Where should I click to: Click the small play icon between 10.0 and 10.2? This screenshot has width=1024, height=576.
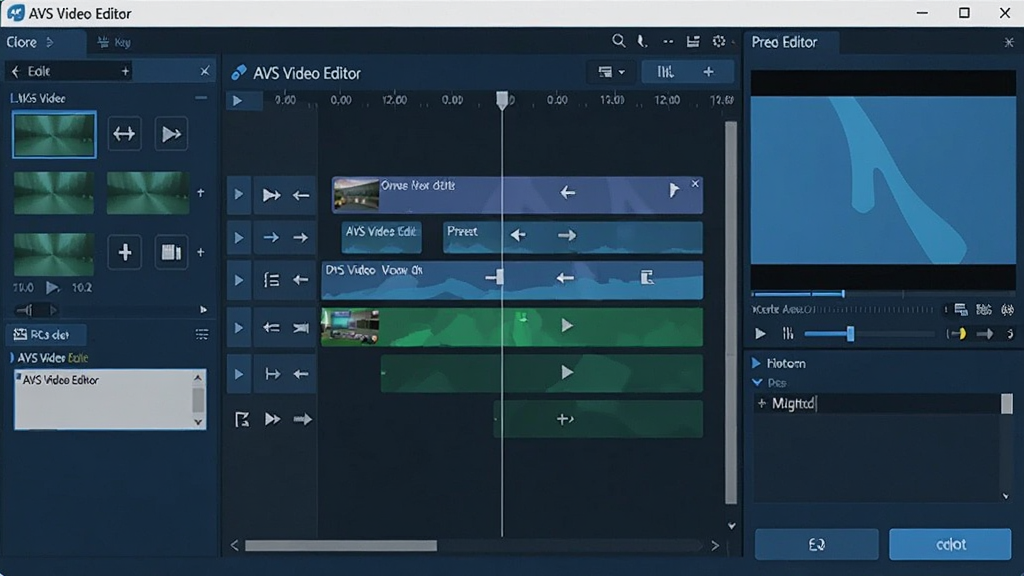[52, 287]
